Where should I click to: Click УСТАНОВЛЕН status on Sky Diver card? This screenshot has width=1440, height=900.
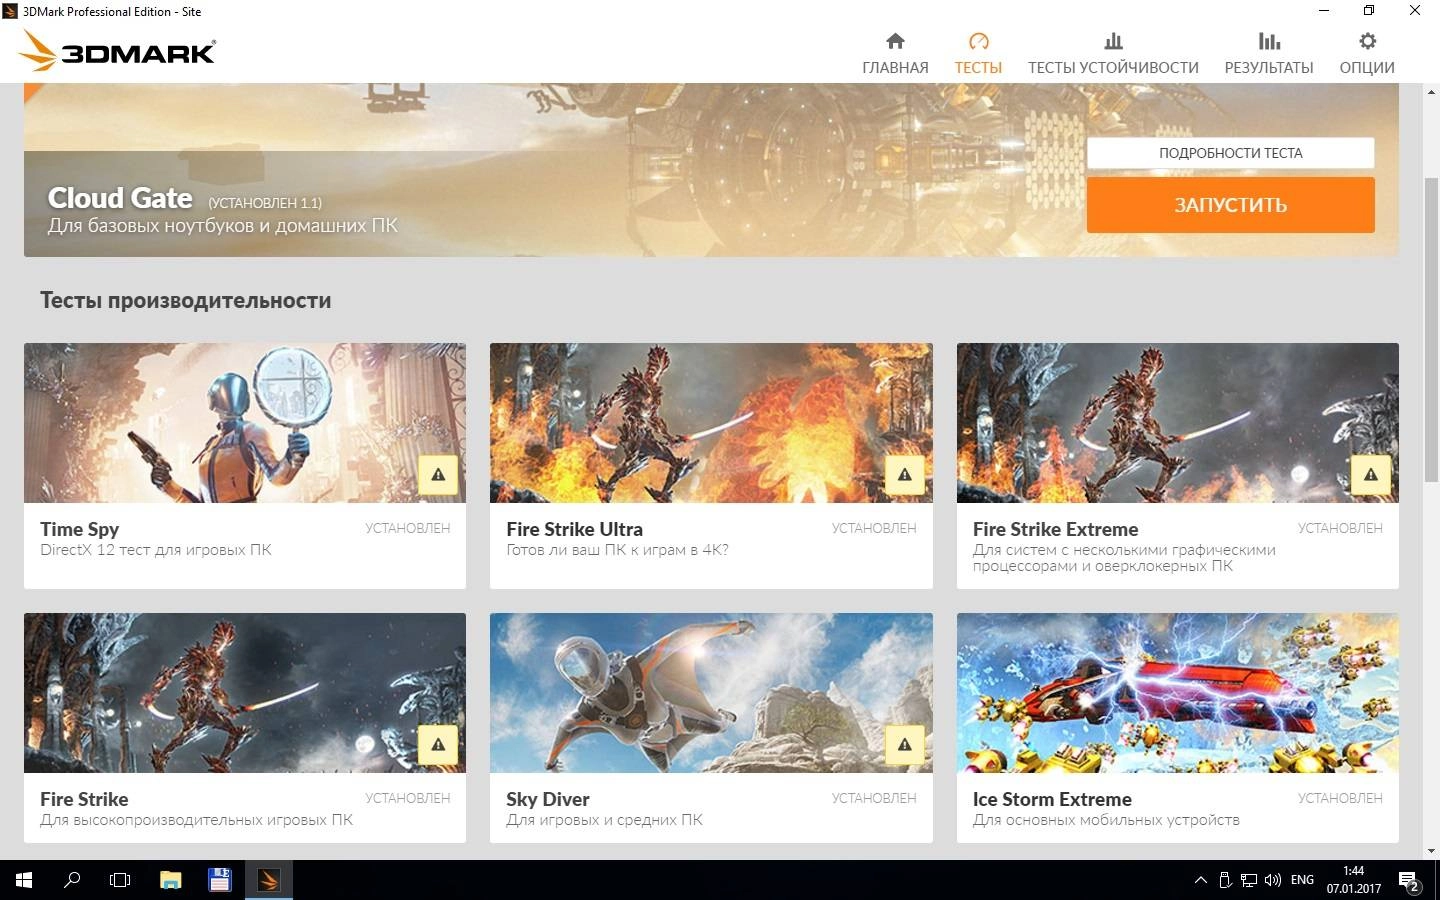(x=874, y=798)
